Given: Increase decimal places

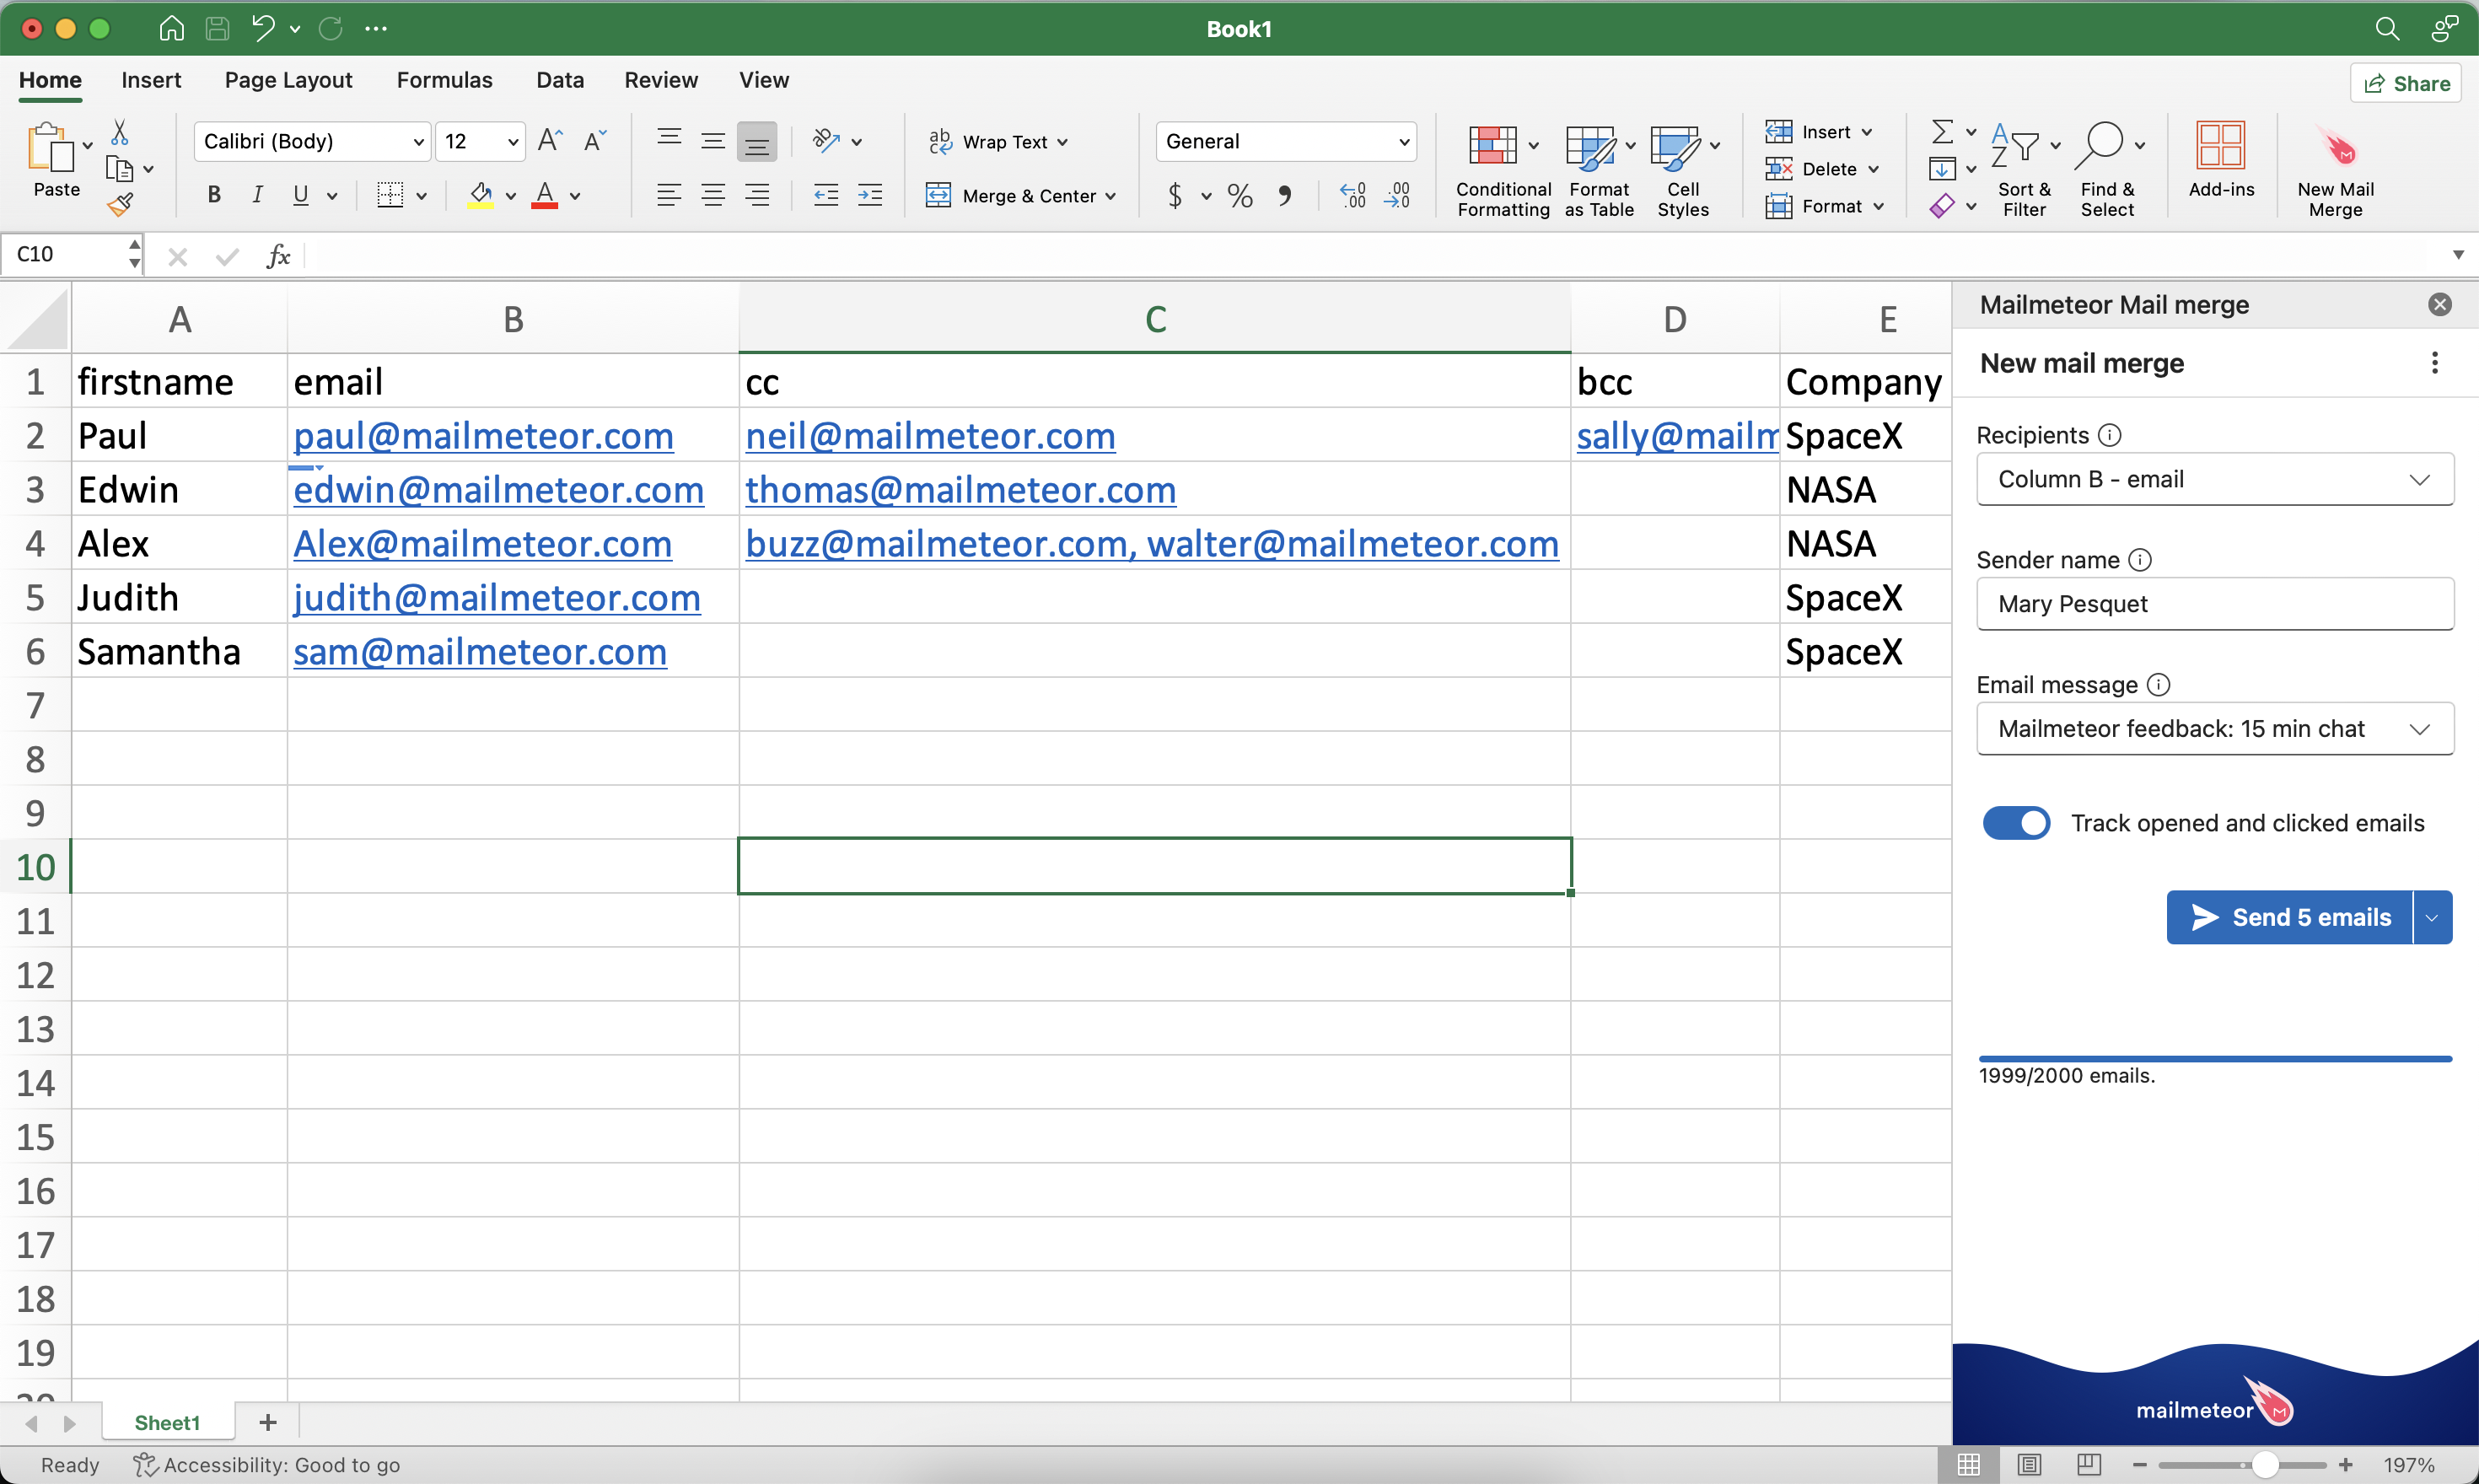Looking at the screenshot, I should pos(1352,195).
